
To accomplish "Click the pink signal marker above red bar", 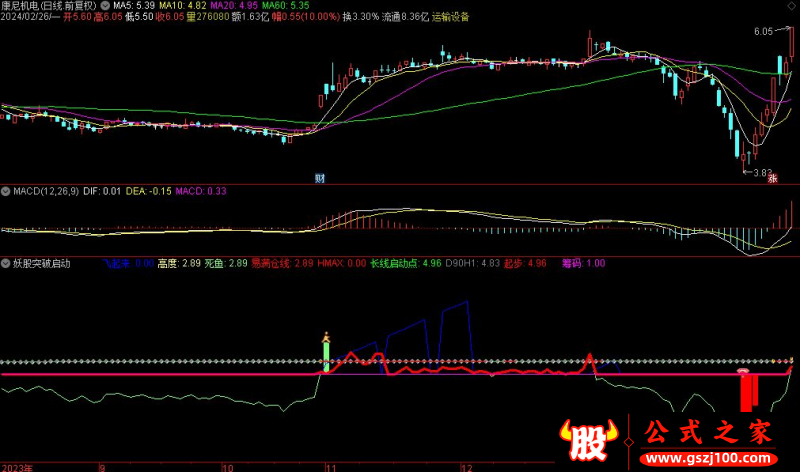I will 744,372.
